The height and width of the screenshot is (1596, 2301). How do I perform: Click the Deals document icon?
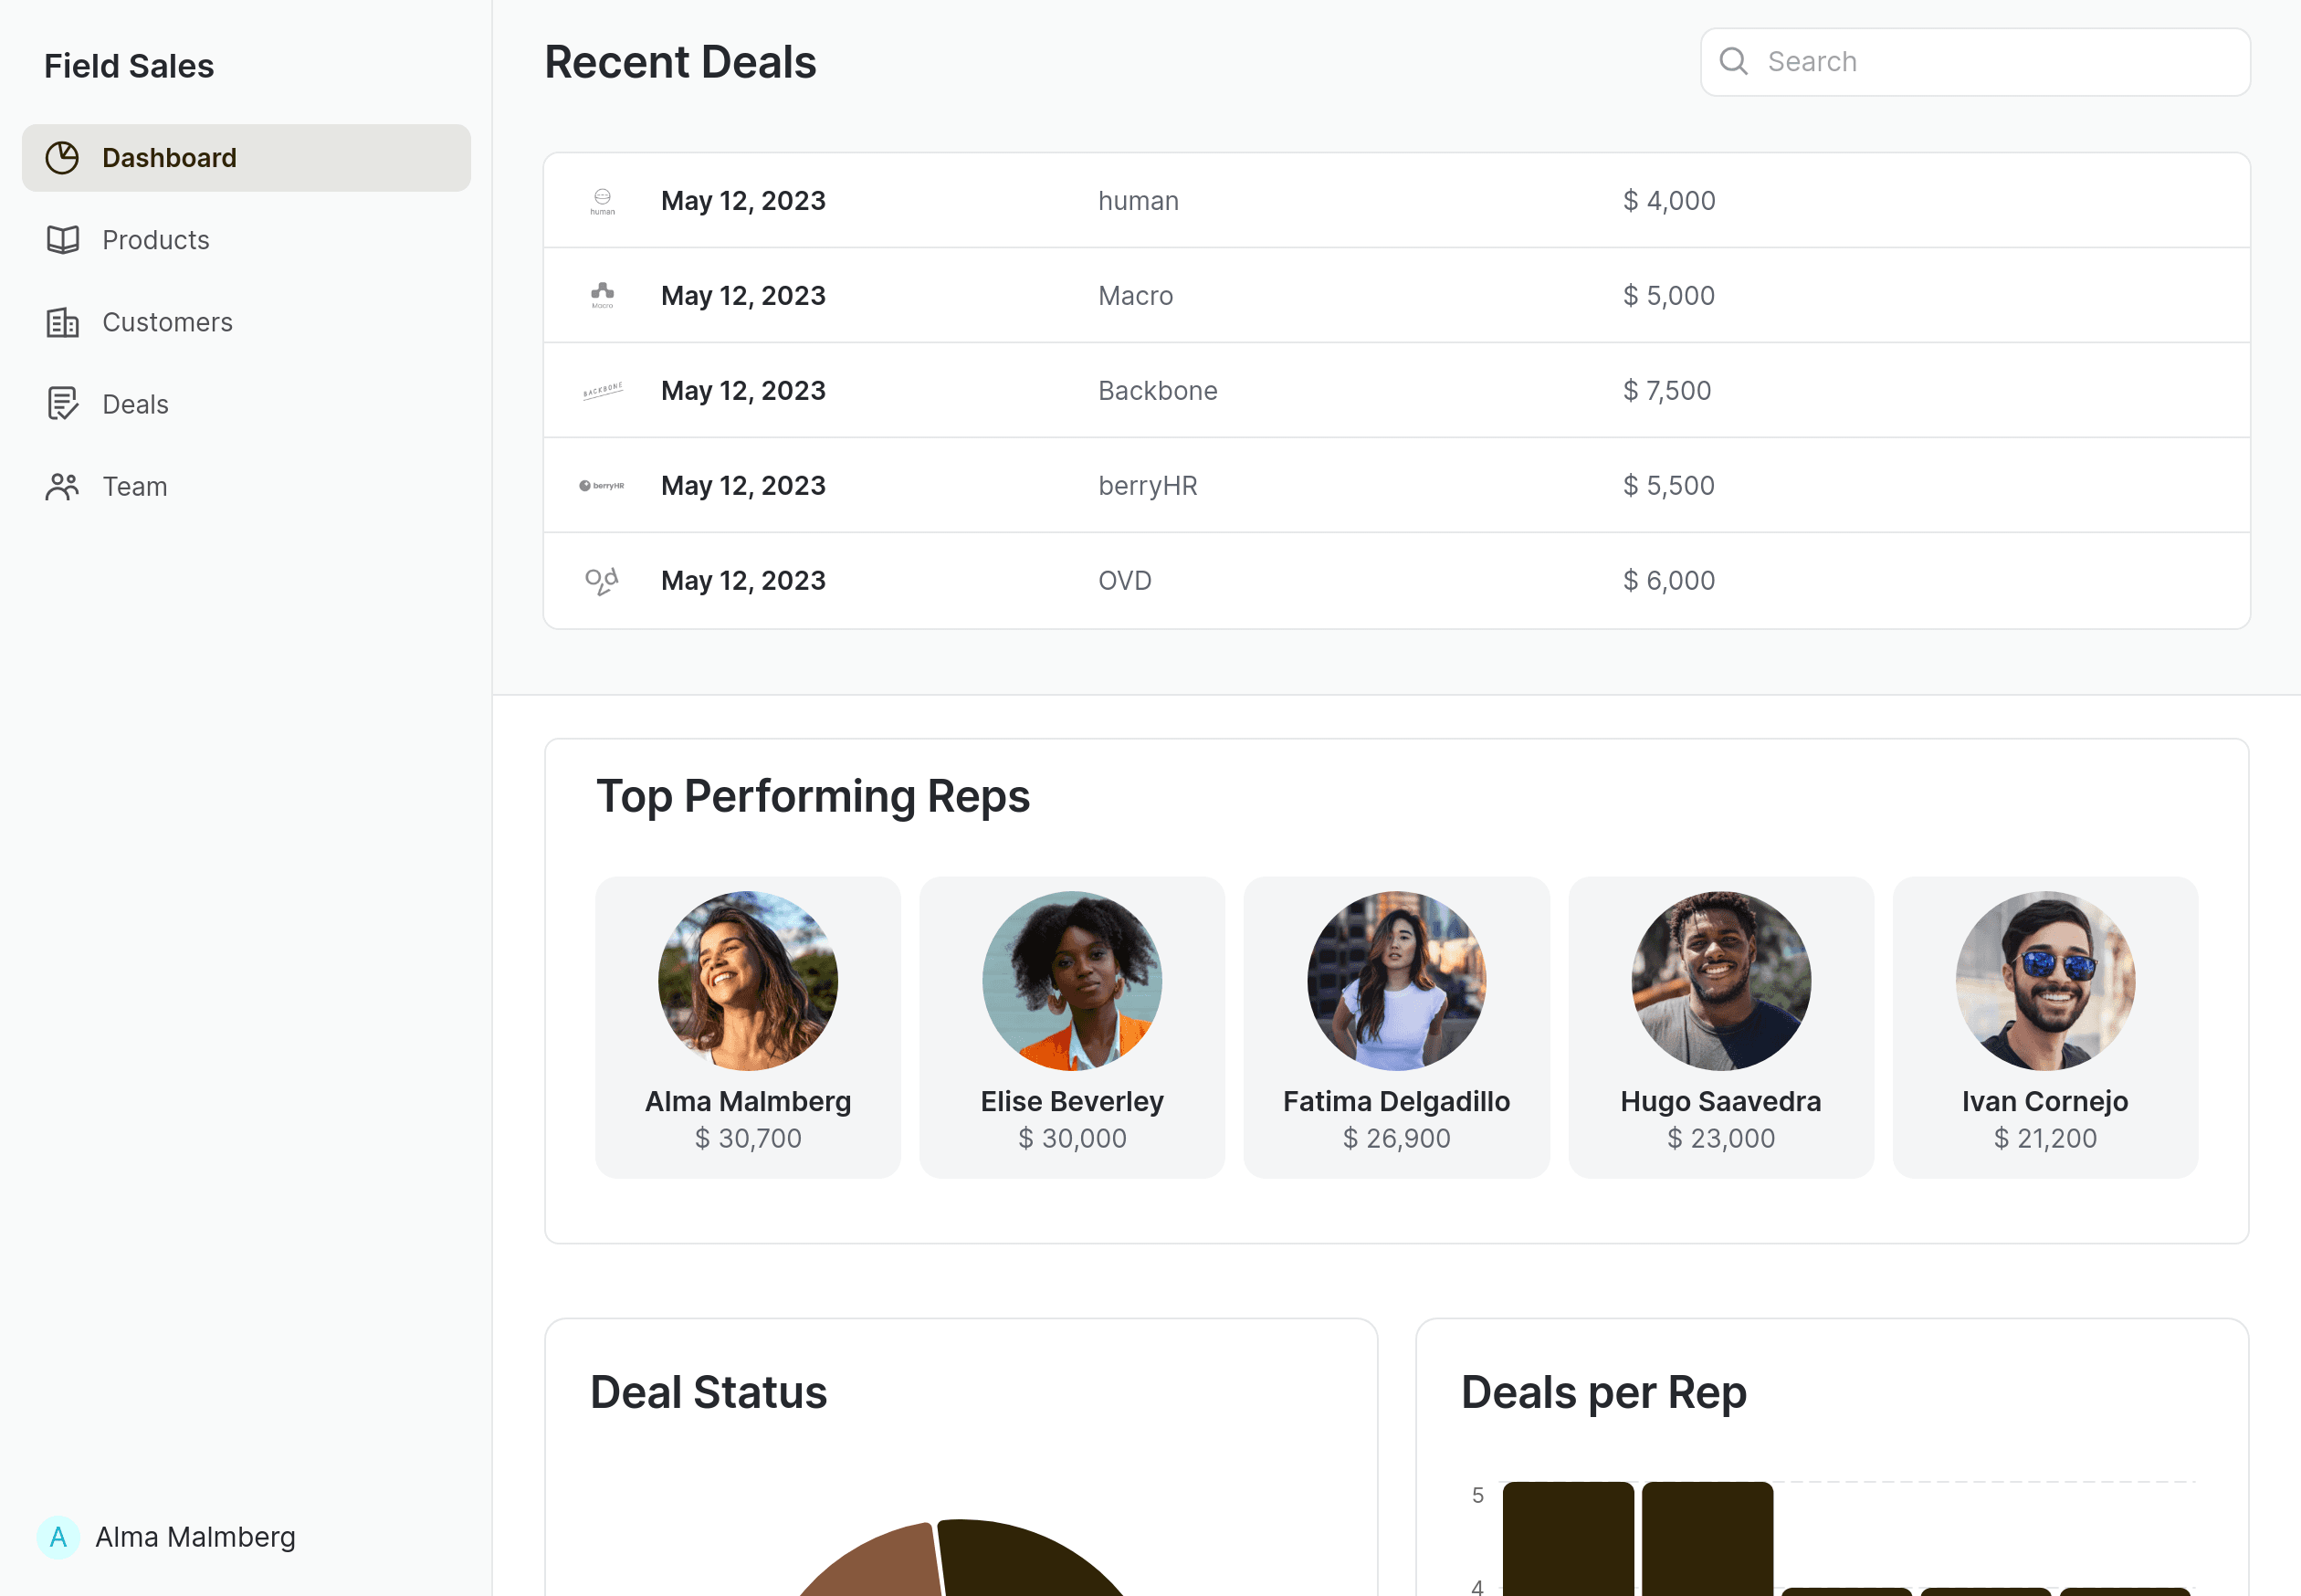(x=62, y=404)
